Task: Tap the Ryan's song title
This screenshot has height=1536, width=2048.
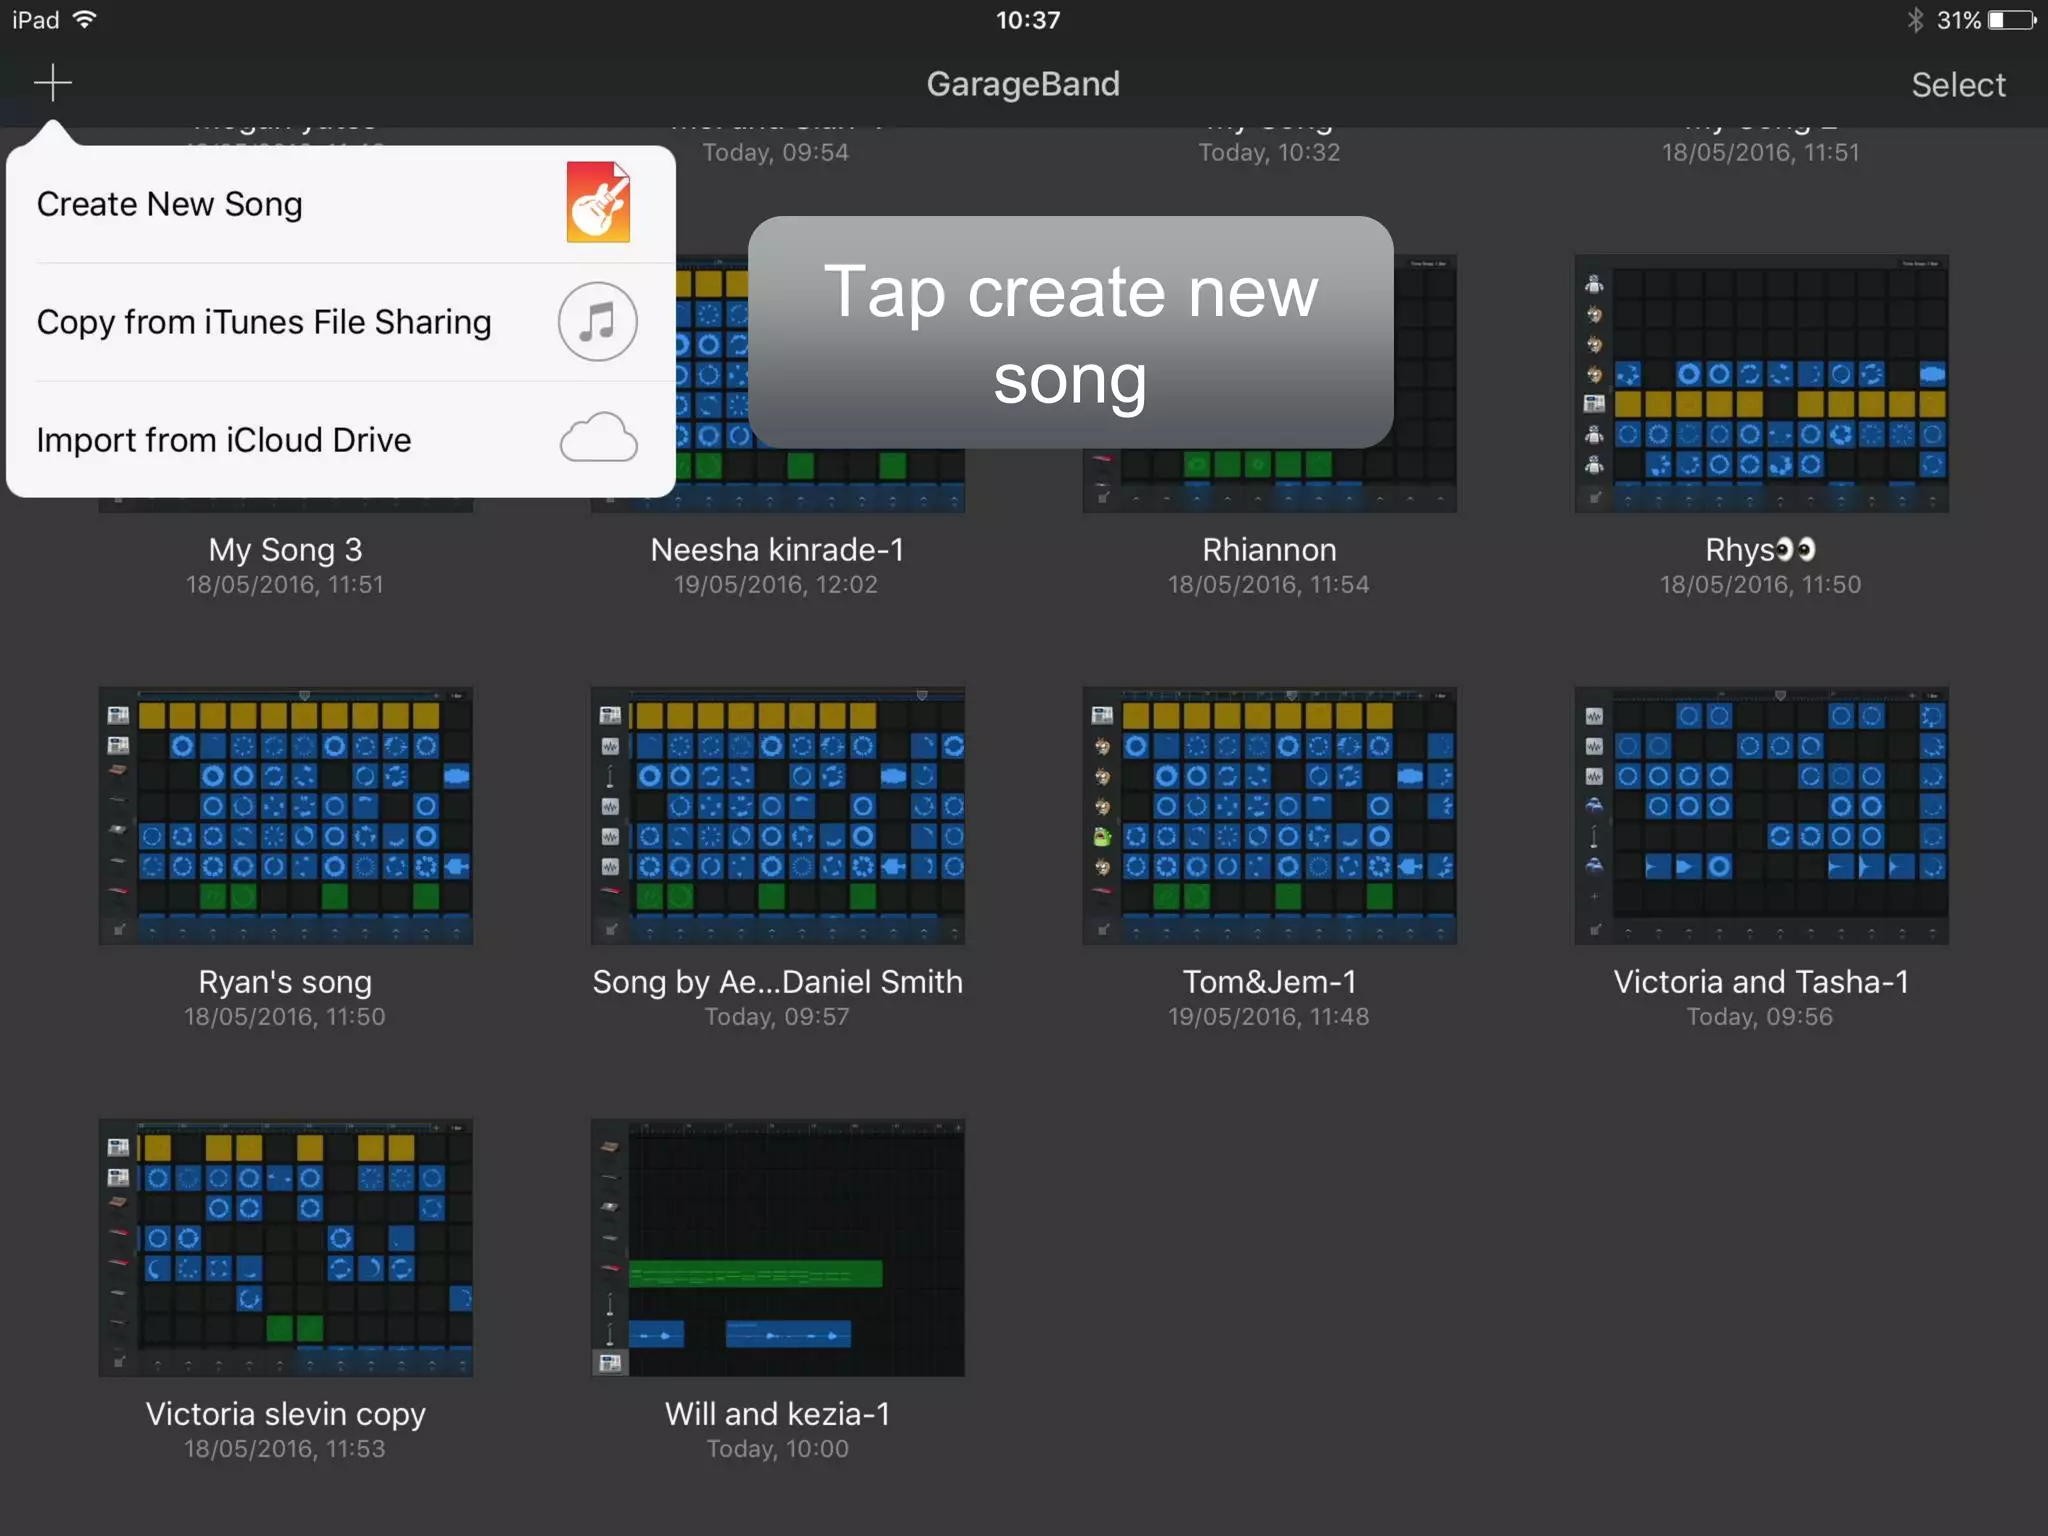Action: click(x=285, y=982)
